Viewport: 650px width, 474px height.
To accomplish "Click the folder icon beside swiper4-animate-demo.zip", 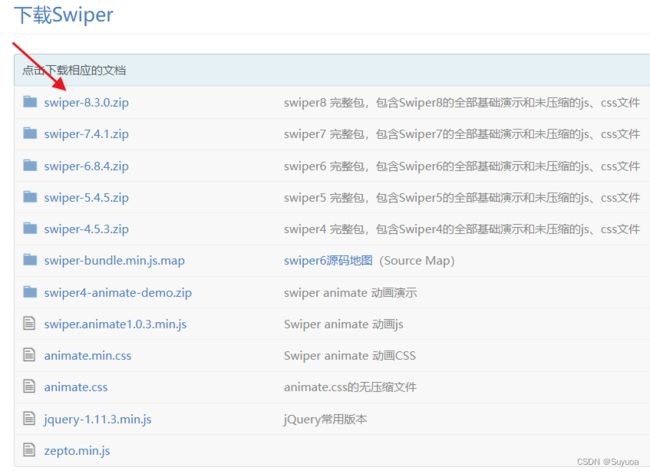I will click(30, 292).
